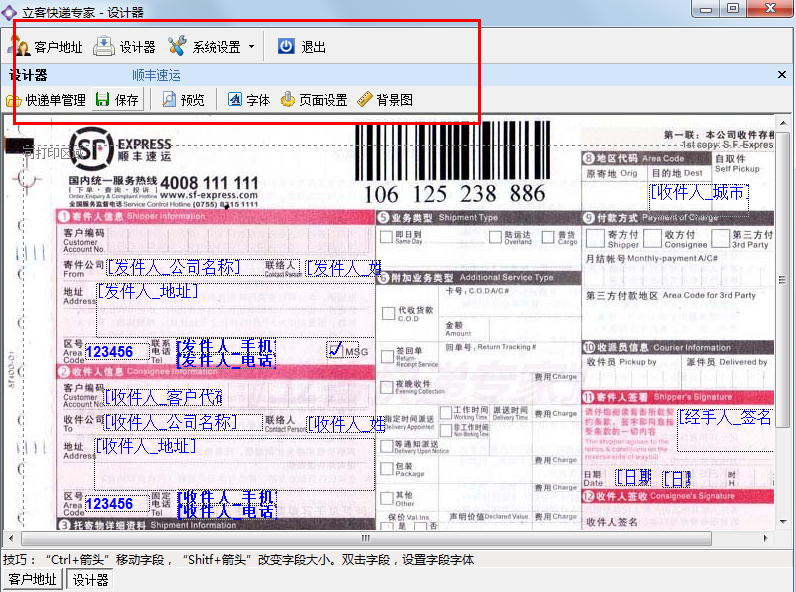796x592 pixels.
Task: Click the 退出 power icon
Action: [286, 46]
